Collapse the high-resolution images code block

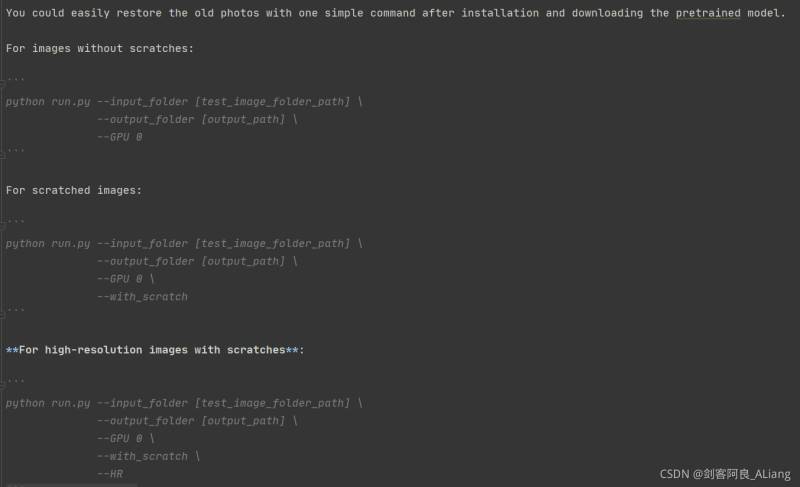tap(3, 380)
